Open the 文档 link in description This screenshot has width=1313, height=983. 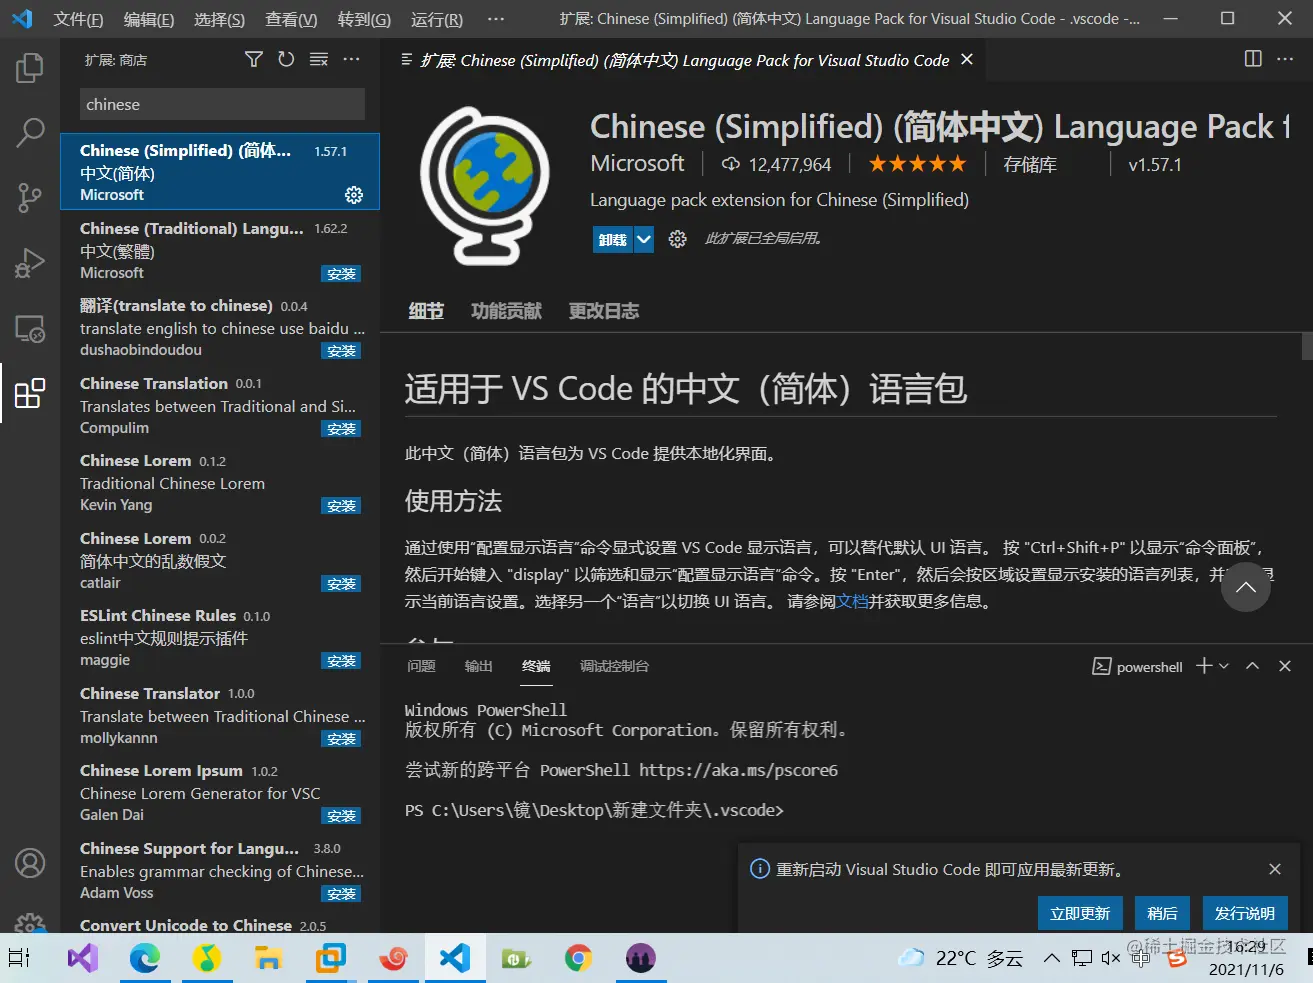tap(852, 601)
